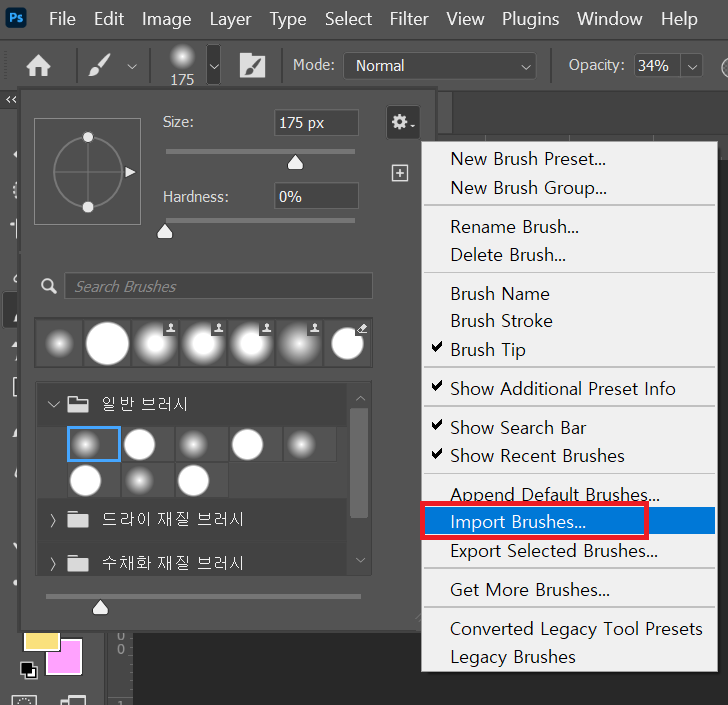Pick the recent eraser-tagged brush thumbnail
Viewport: 728px width, 705px height.
click(347, 344)
